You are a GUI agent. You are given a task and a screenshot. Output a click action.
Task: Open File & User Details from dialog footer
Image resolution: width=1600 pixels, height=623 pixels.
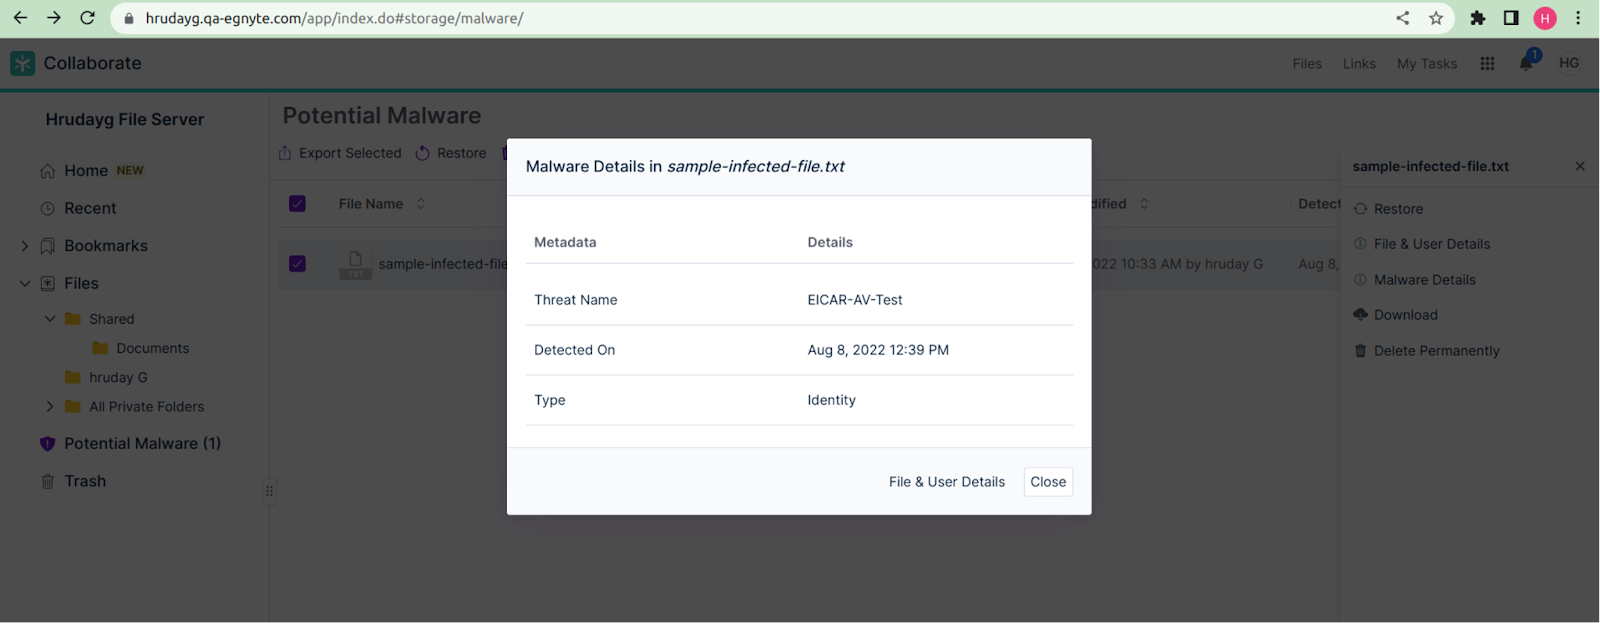pyautogui.click(x=946, y=482)
